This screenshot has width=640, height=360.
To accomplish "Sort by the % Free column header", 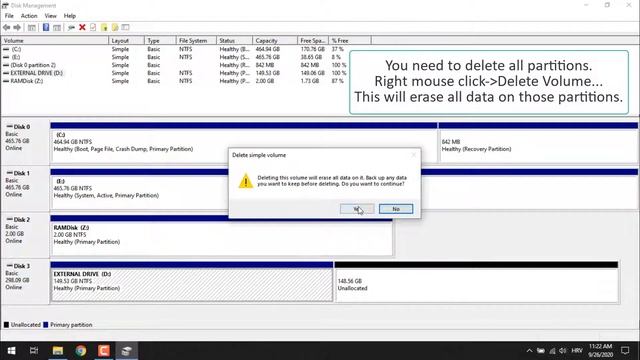I will coord(350,41).
